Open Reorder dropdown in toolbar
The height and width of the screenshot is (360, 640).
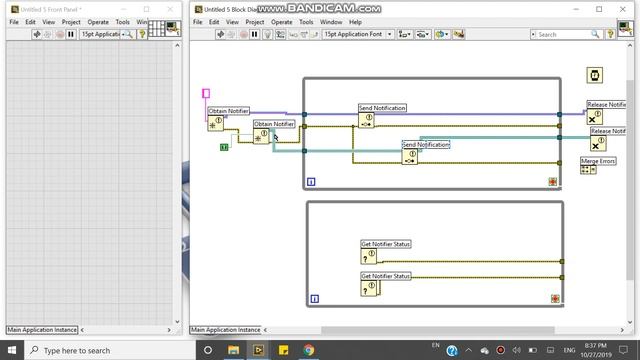[x=442, y=34]
